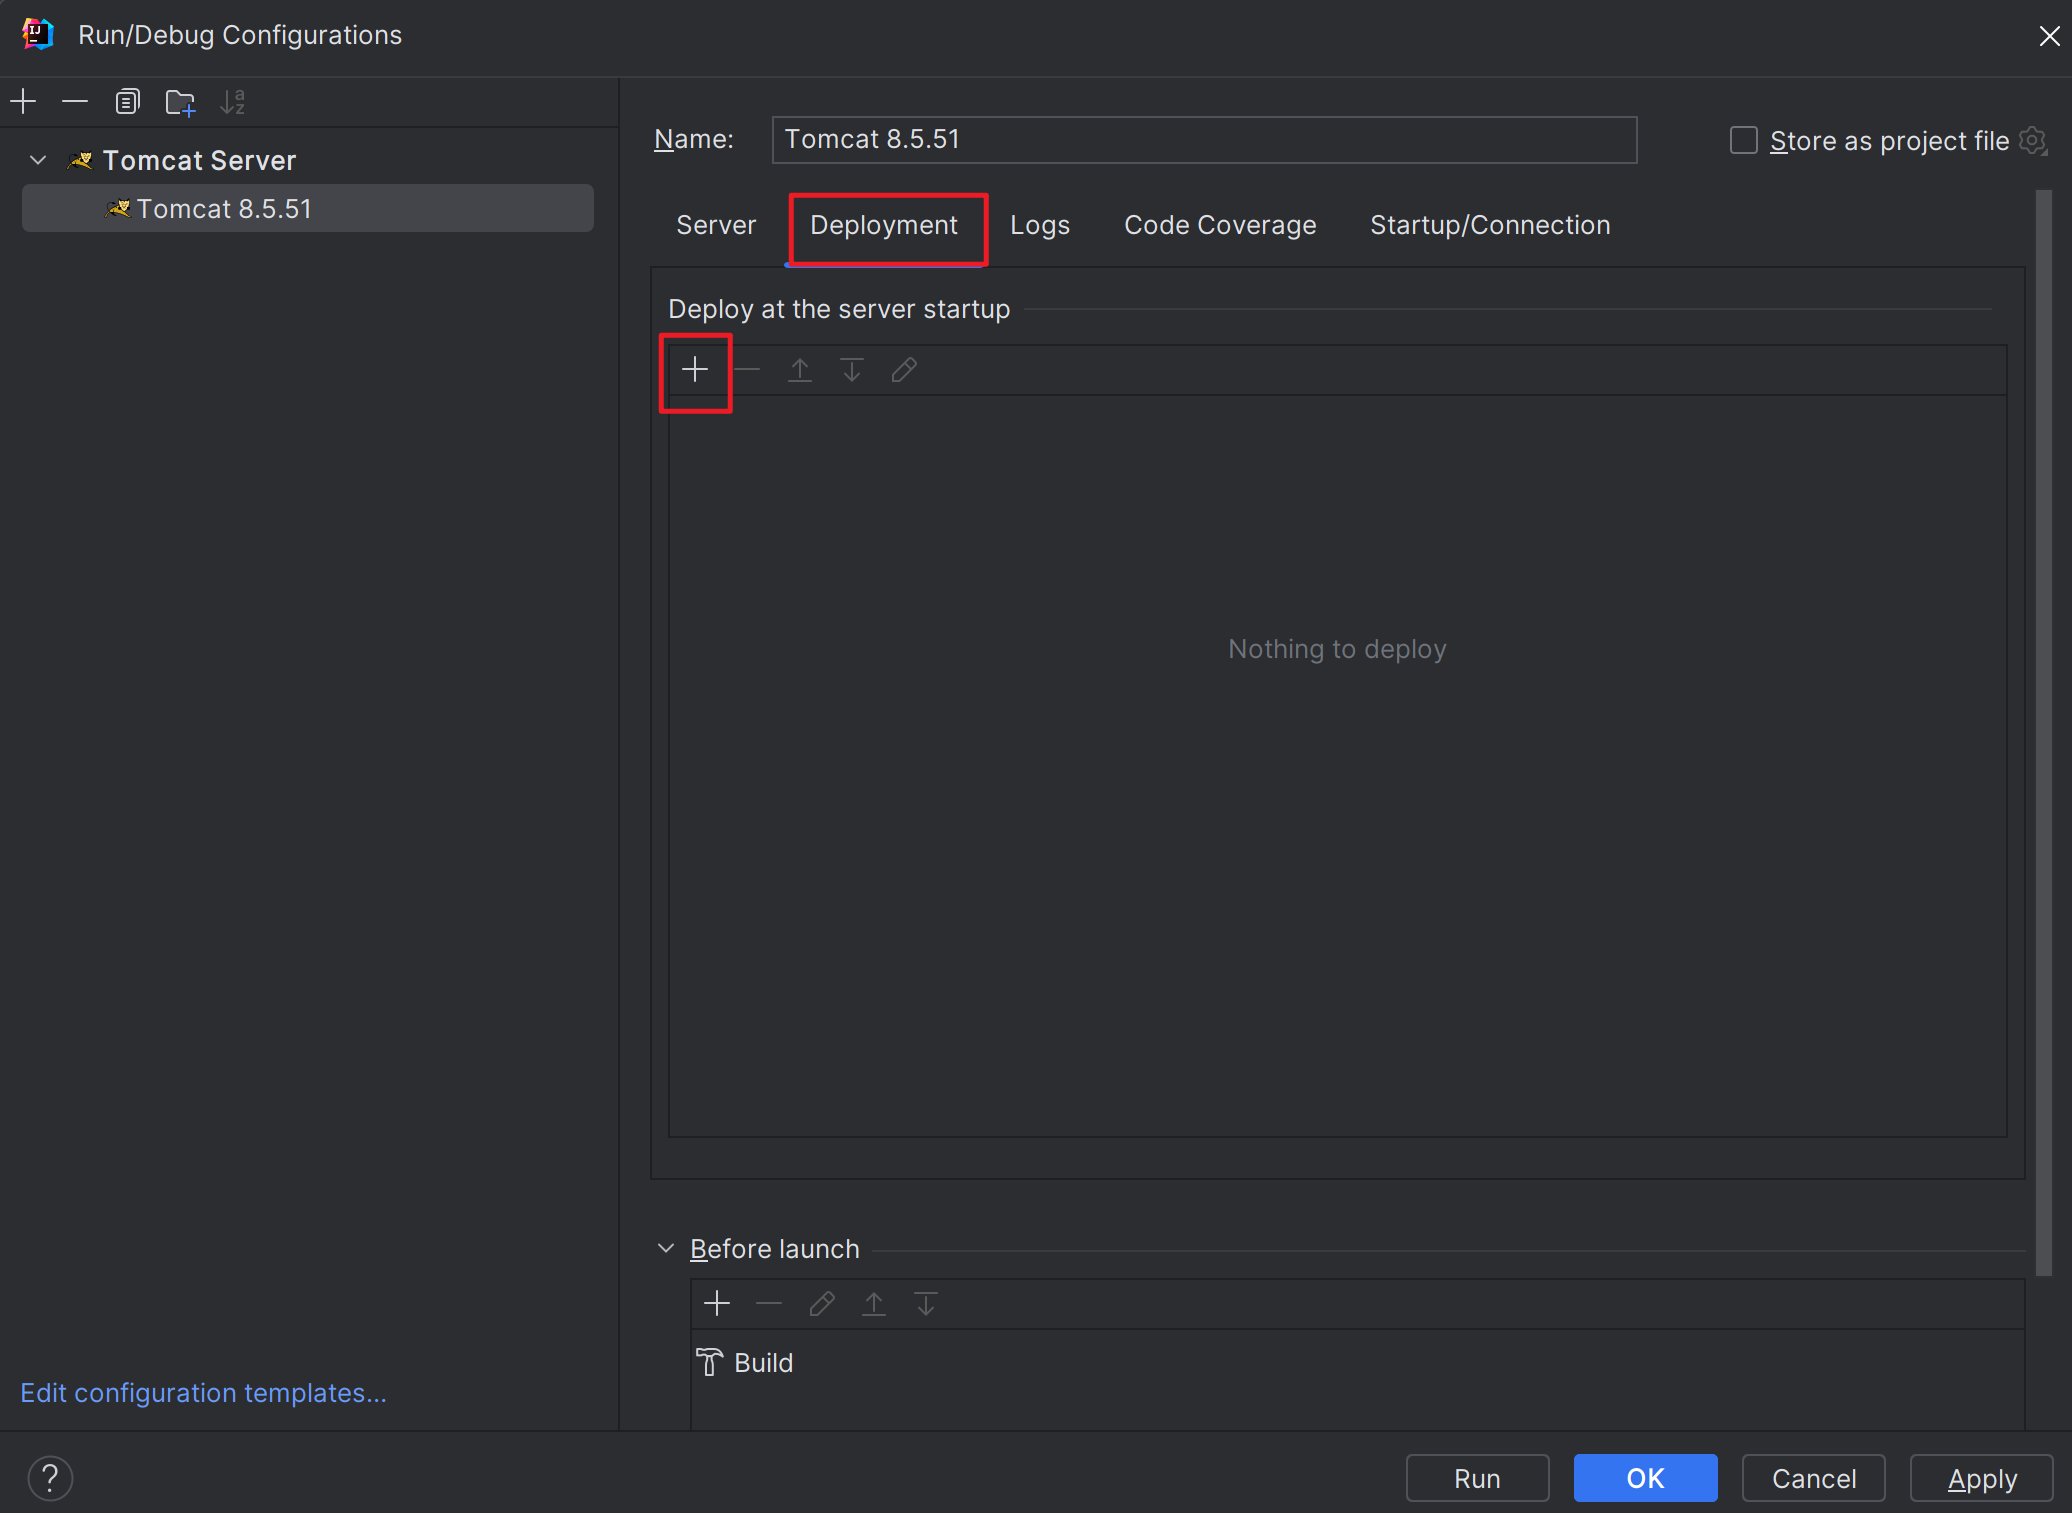Viewport: 2072px width, 1513px height.
Task: Remove the deployment artifact
Action: [747, 370]
